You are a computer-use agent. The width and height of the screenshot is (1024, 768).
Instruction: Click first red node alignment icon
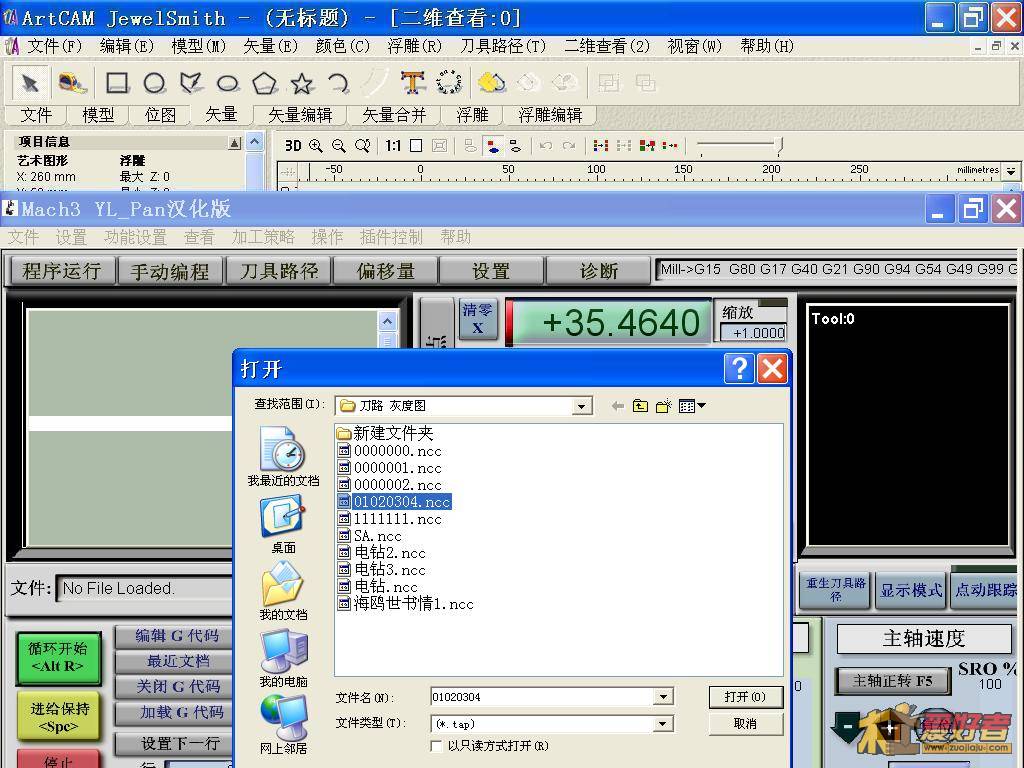coord(600,146)
